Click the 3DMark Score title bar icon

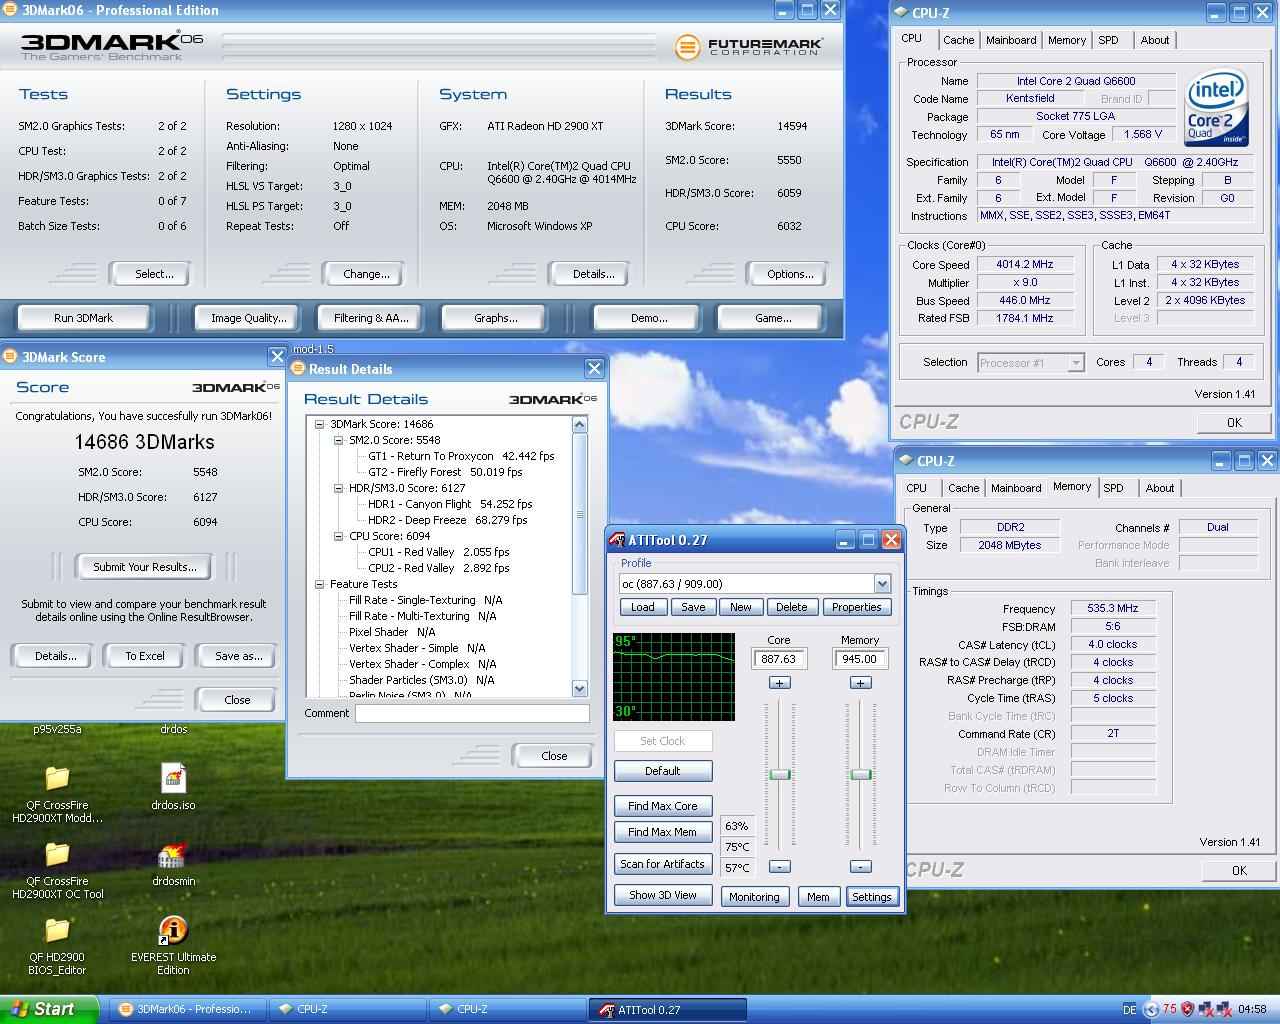(x=10, y=357)
